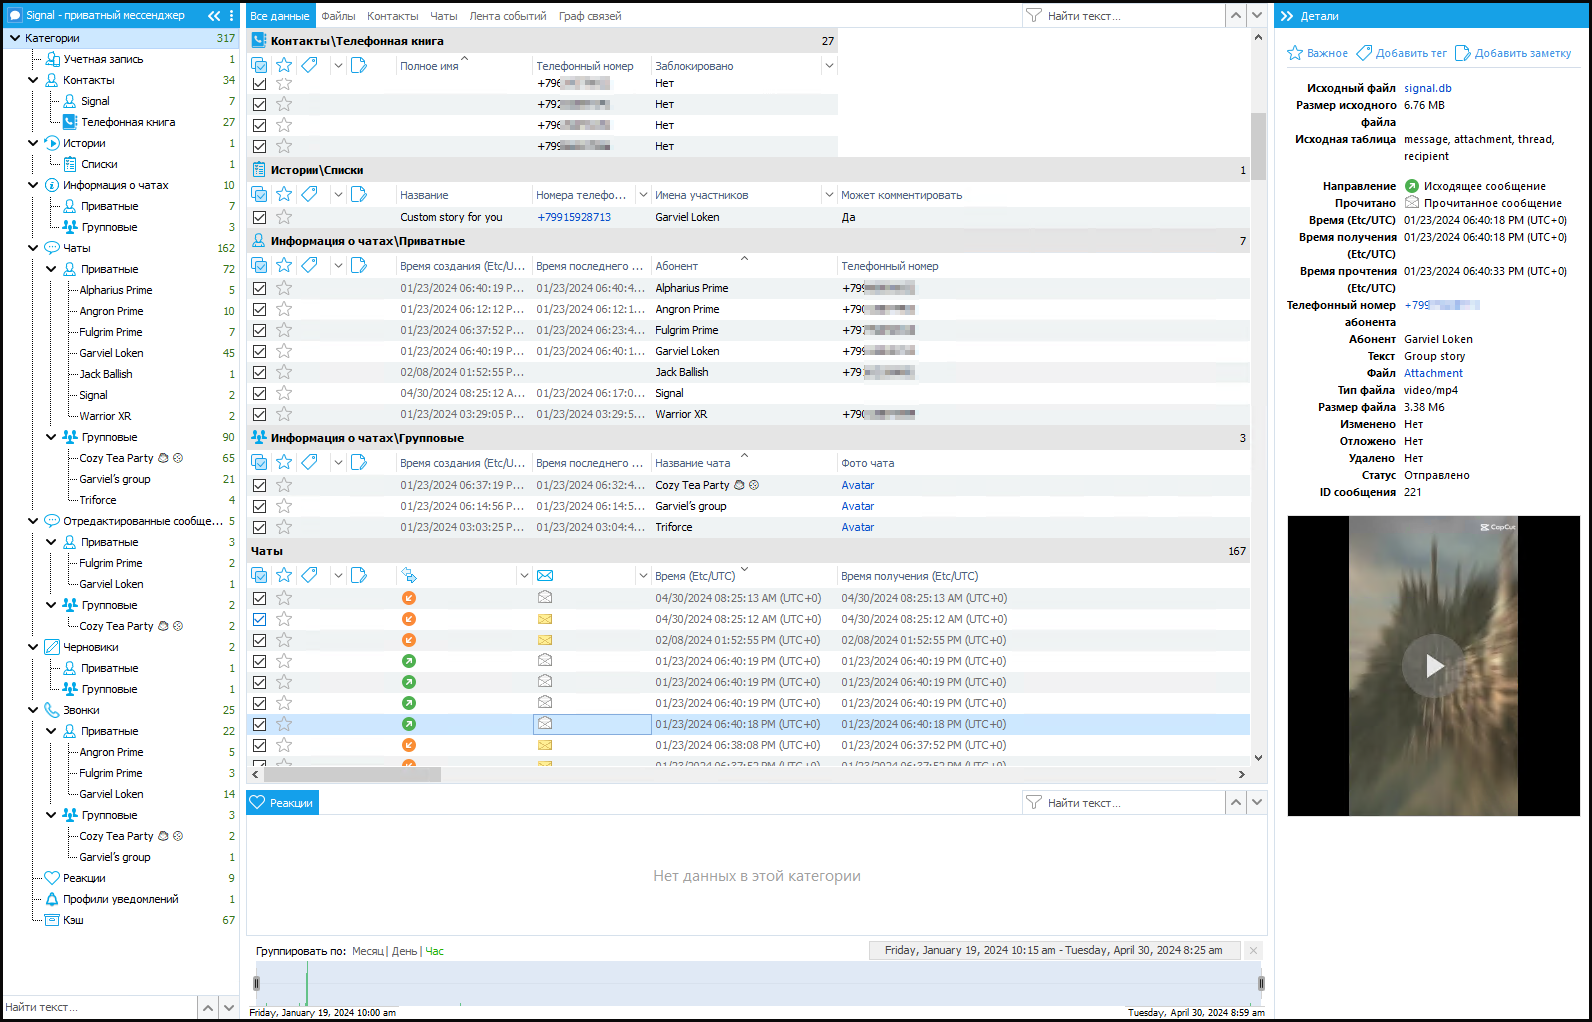The width and height of the screenshot is (1592, 1022).
Task: Open the Чаты tab
Action: [x=444, y=16]
